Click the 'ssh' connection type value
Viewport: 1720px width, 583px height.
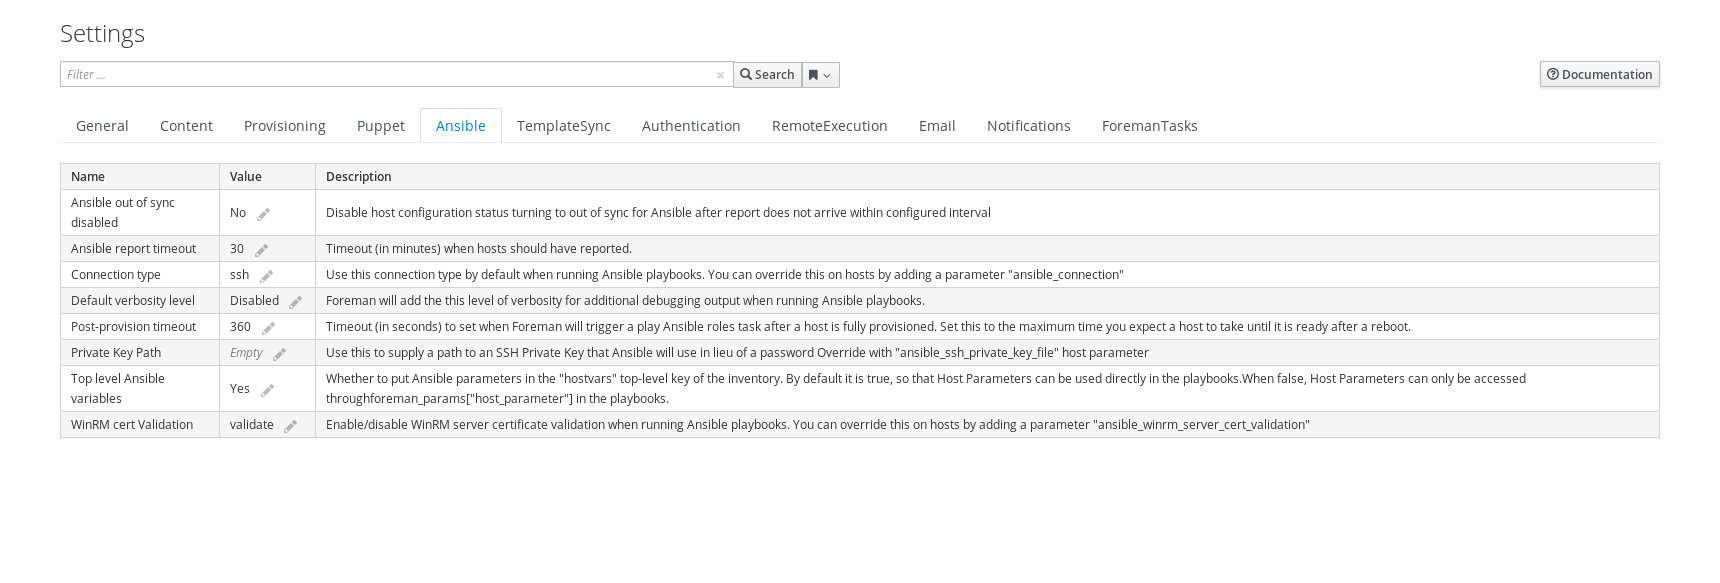point(240,275)
